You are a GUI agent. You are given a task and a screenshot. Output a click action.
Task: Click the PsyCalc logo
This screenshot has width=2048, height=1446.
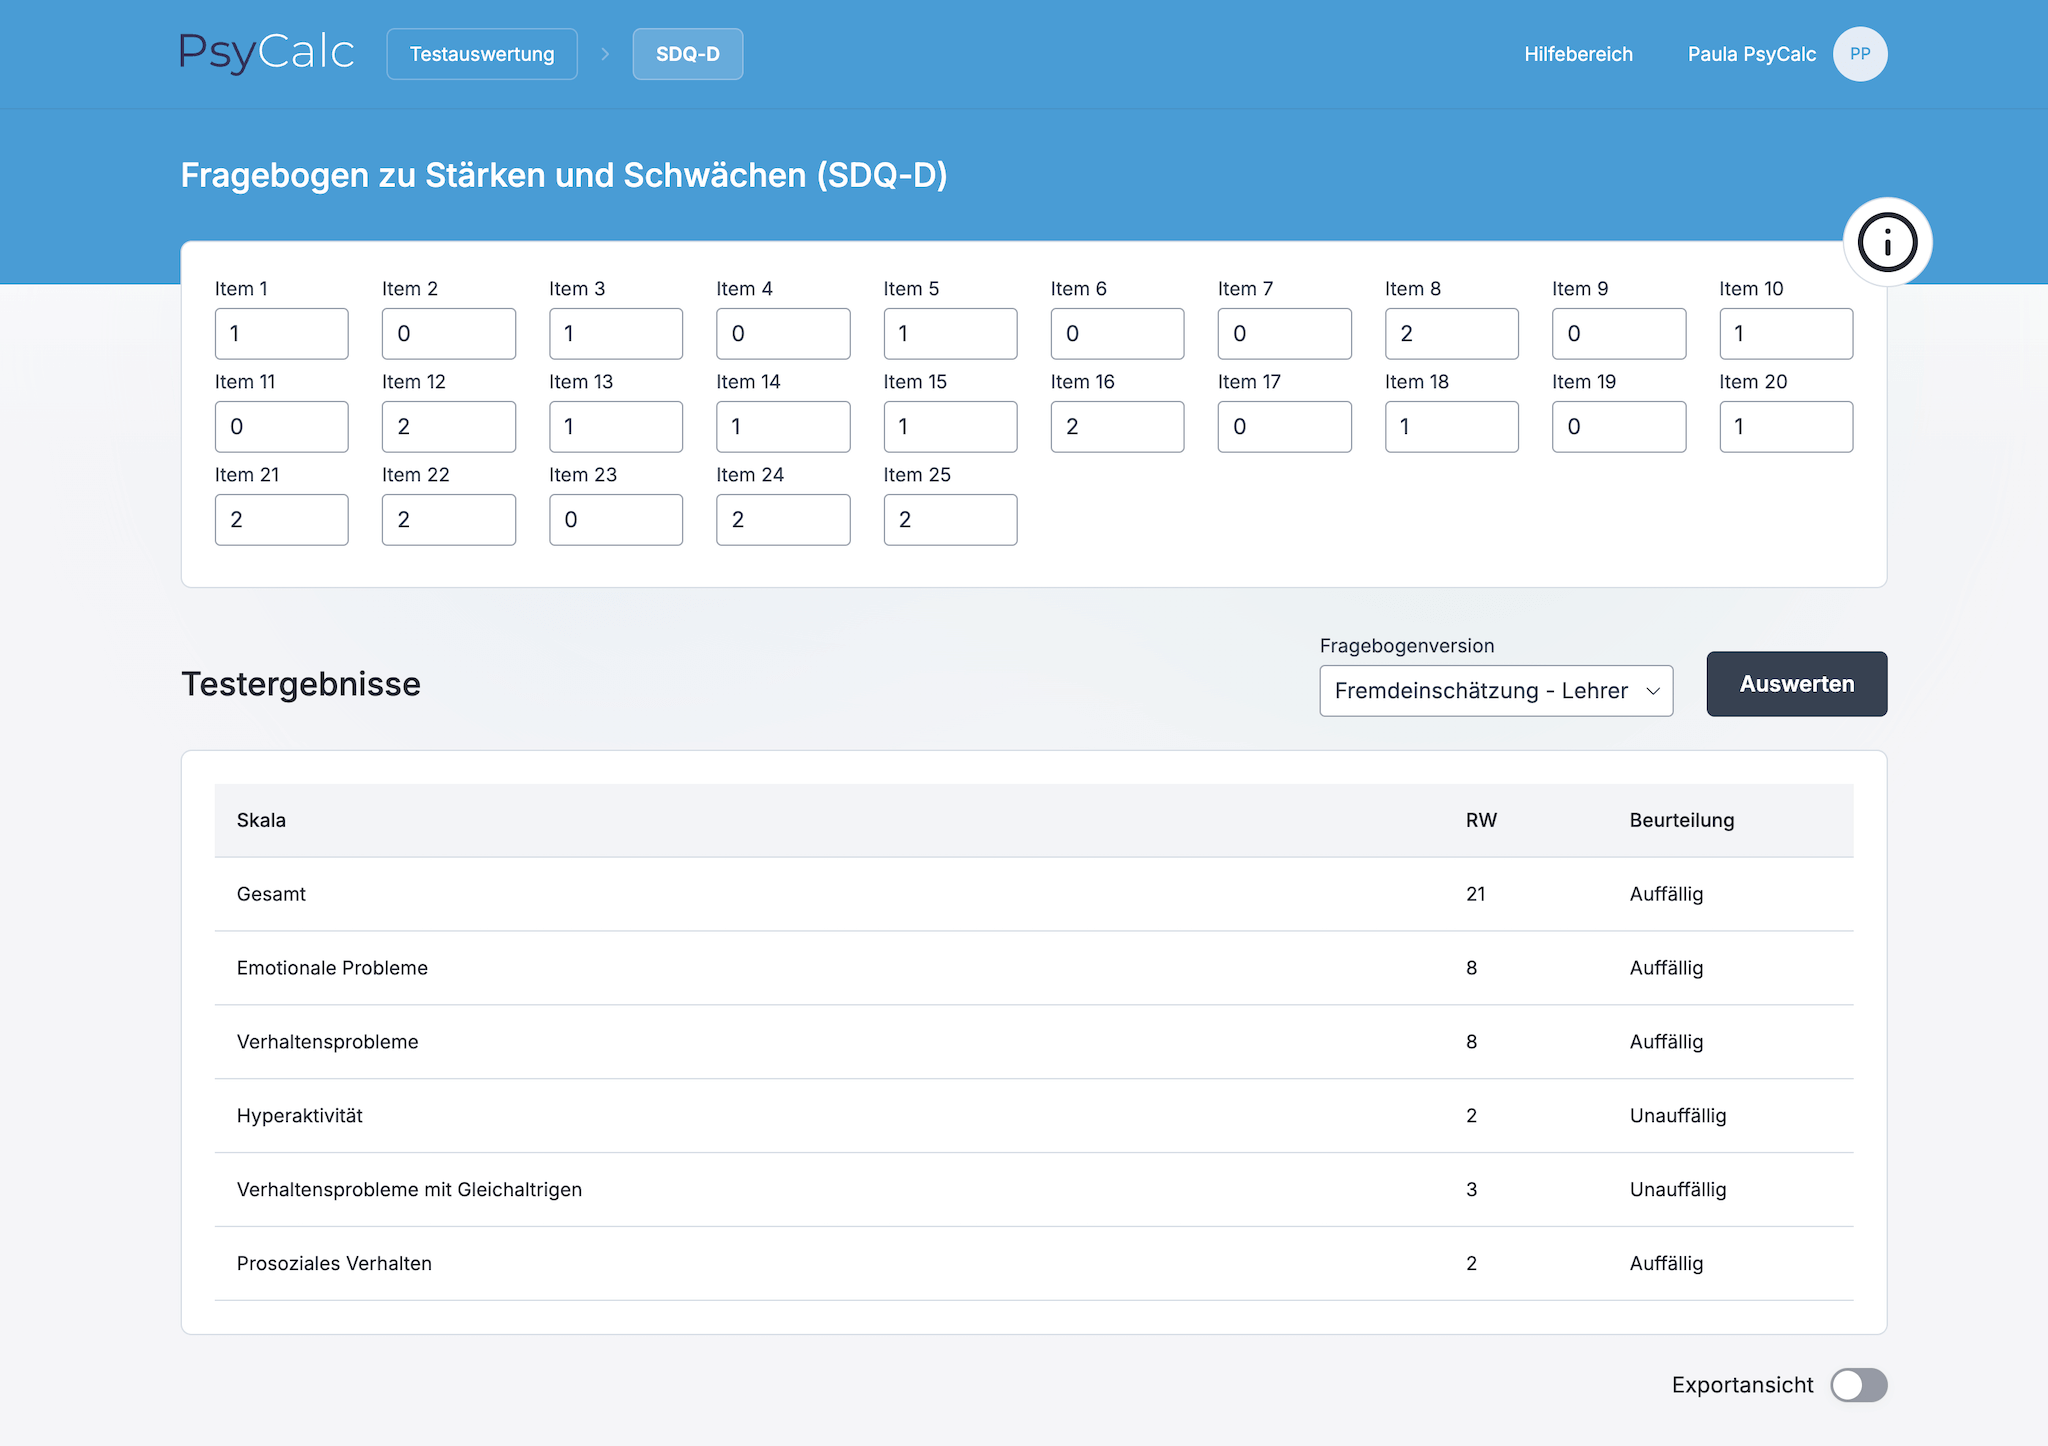point(267,53)
